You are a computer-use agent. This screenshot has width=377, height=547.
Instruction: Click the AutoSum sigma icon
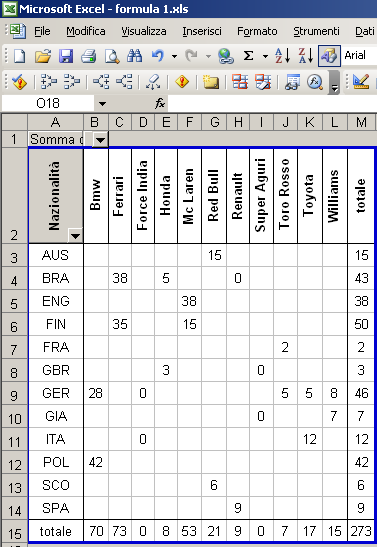(248, 56)
